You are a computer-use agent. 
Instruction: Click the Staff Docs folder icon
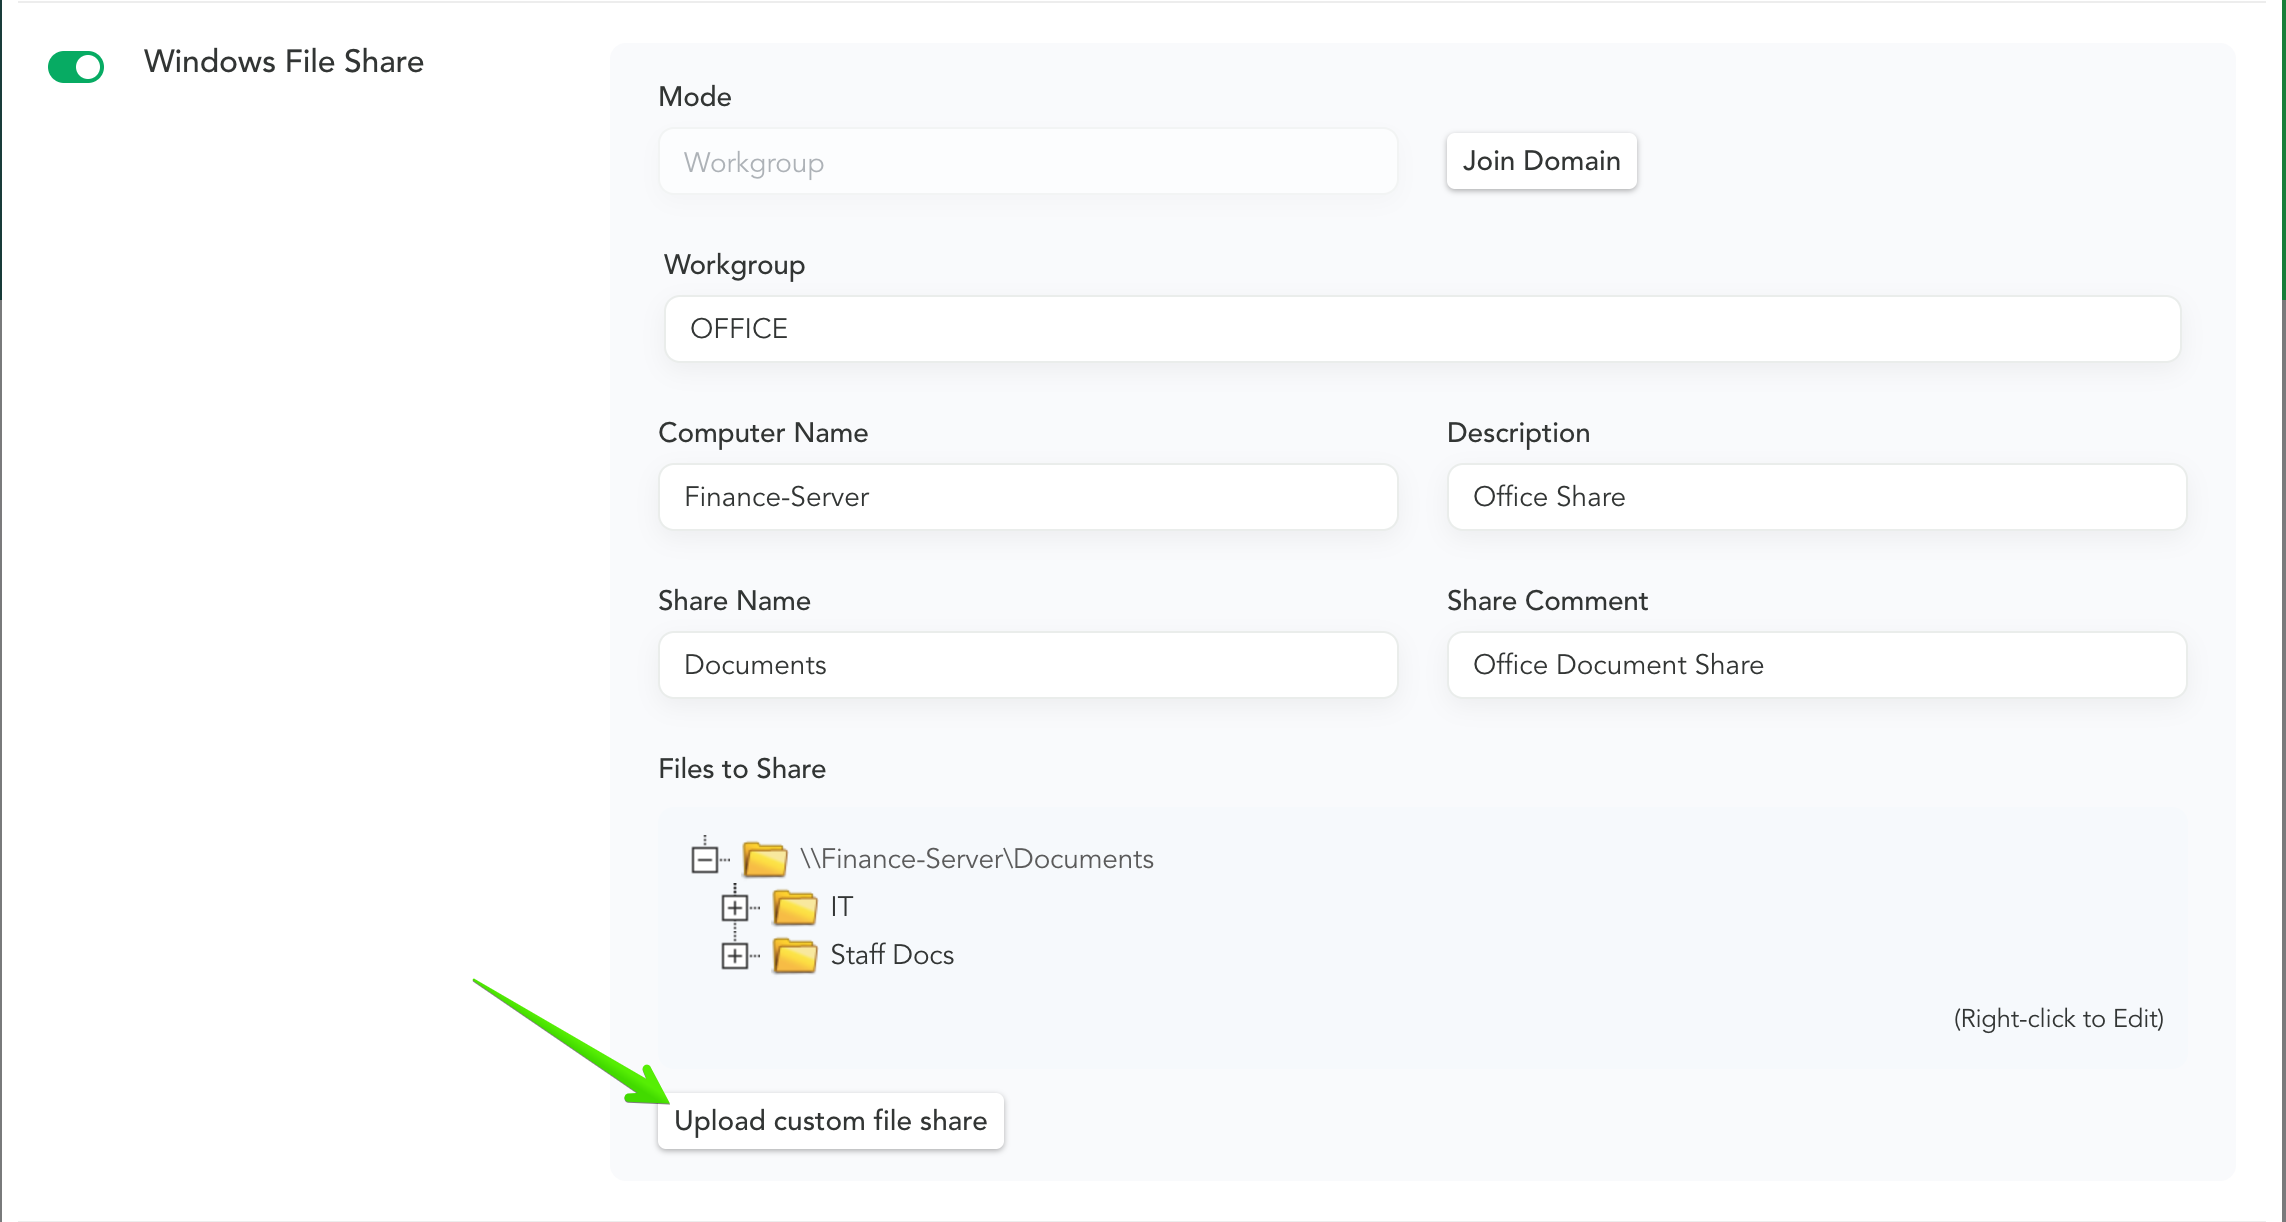(x=795, y=955)
